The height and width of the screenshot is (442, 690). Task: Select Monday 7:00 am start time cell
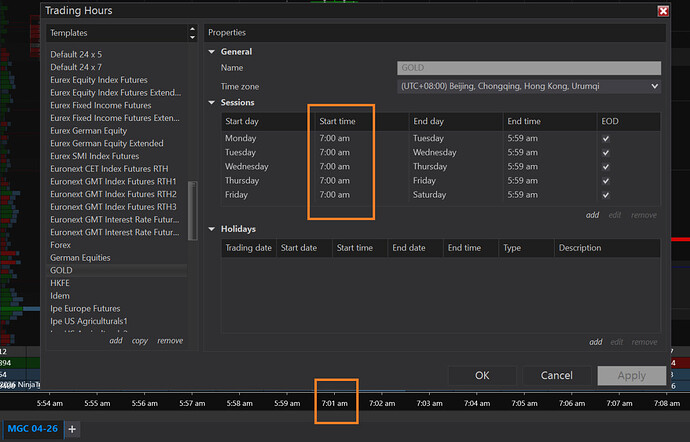click(334, 139)
